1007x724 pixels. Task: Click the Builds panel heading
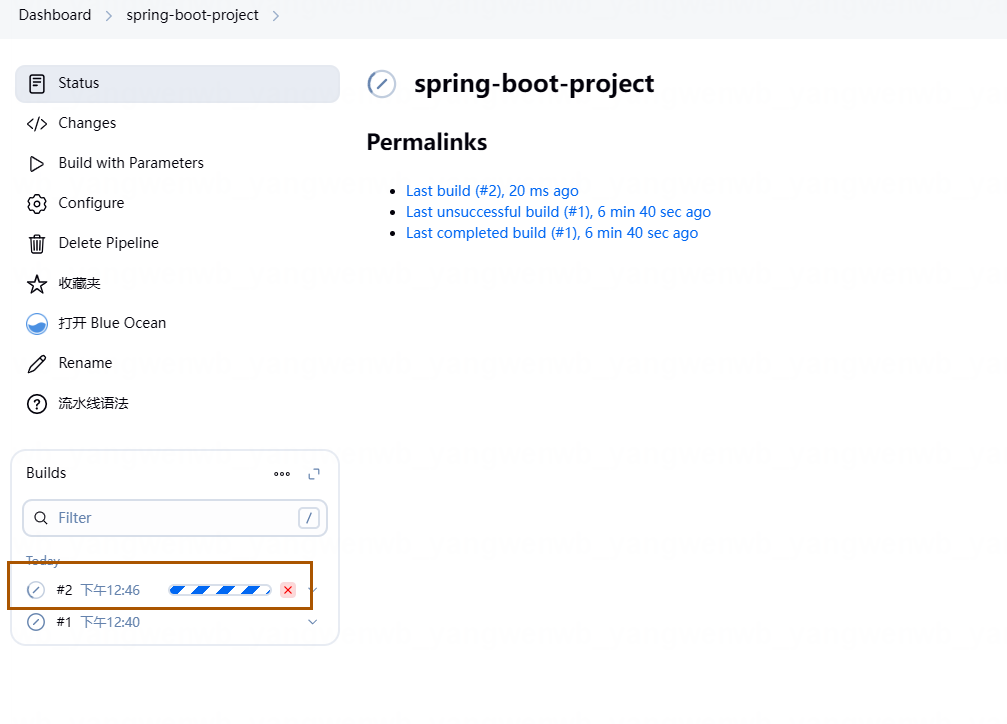click(46, 473)
